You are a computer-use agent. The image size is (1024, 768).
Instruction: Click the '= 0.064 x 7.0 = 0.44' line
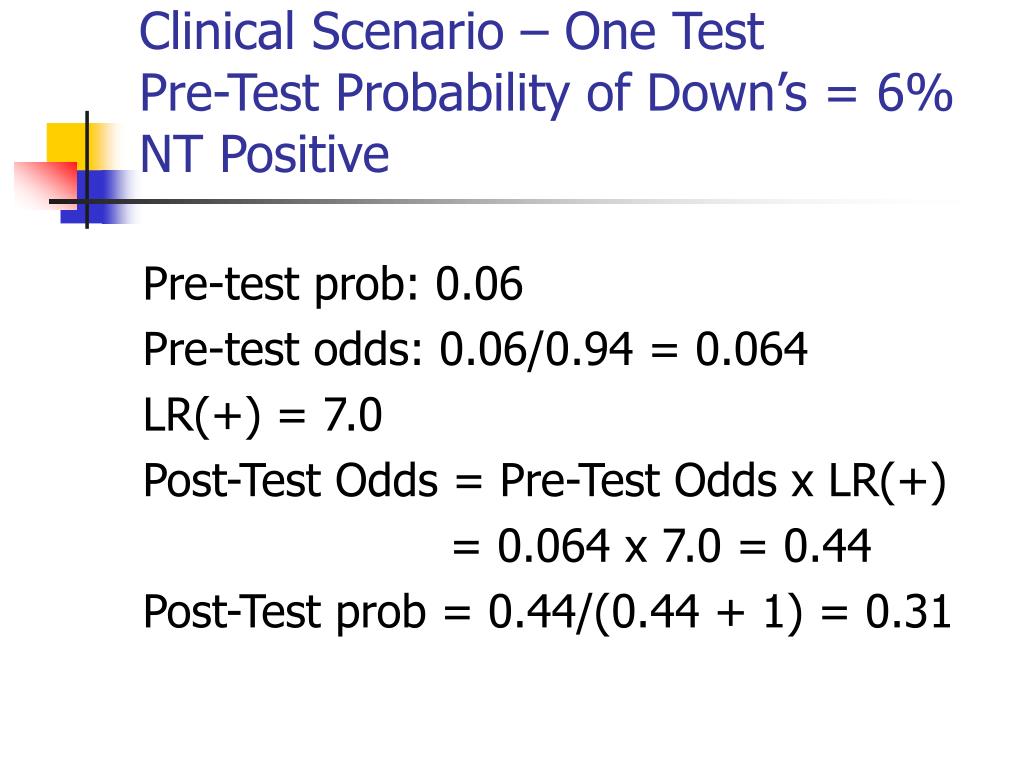point(662,546)
